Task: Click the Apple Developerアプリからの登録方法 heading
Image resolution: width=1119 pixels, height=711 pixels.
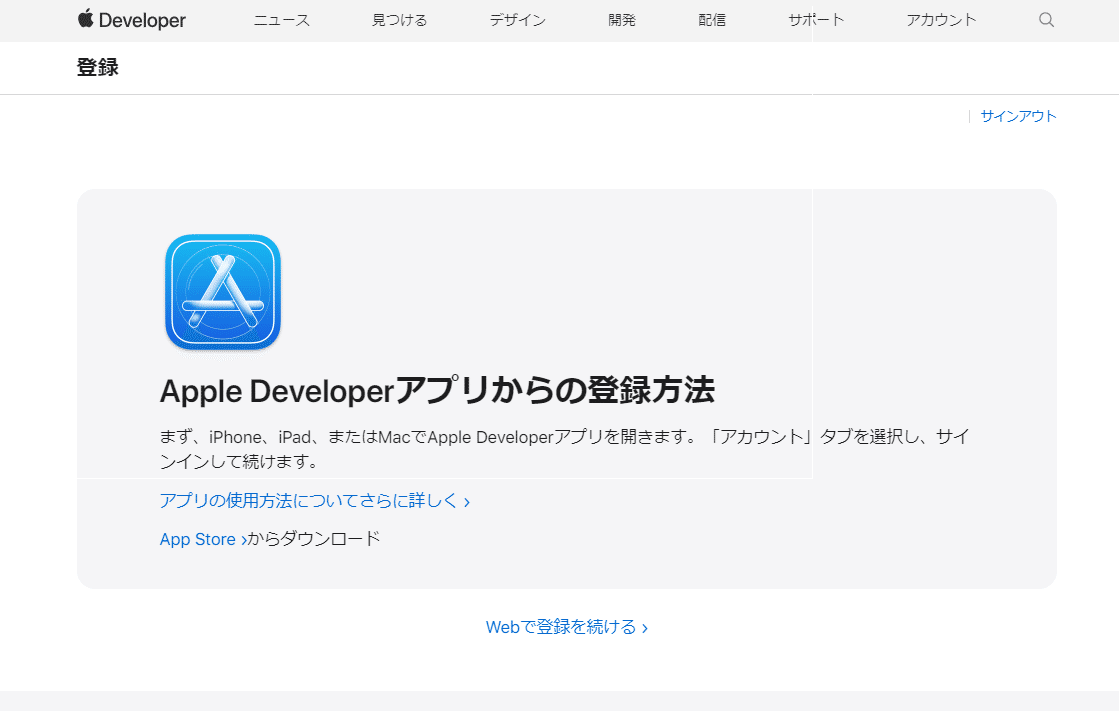Action: click(x=437, y=391)
